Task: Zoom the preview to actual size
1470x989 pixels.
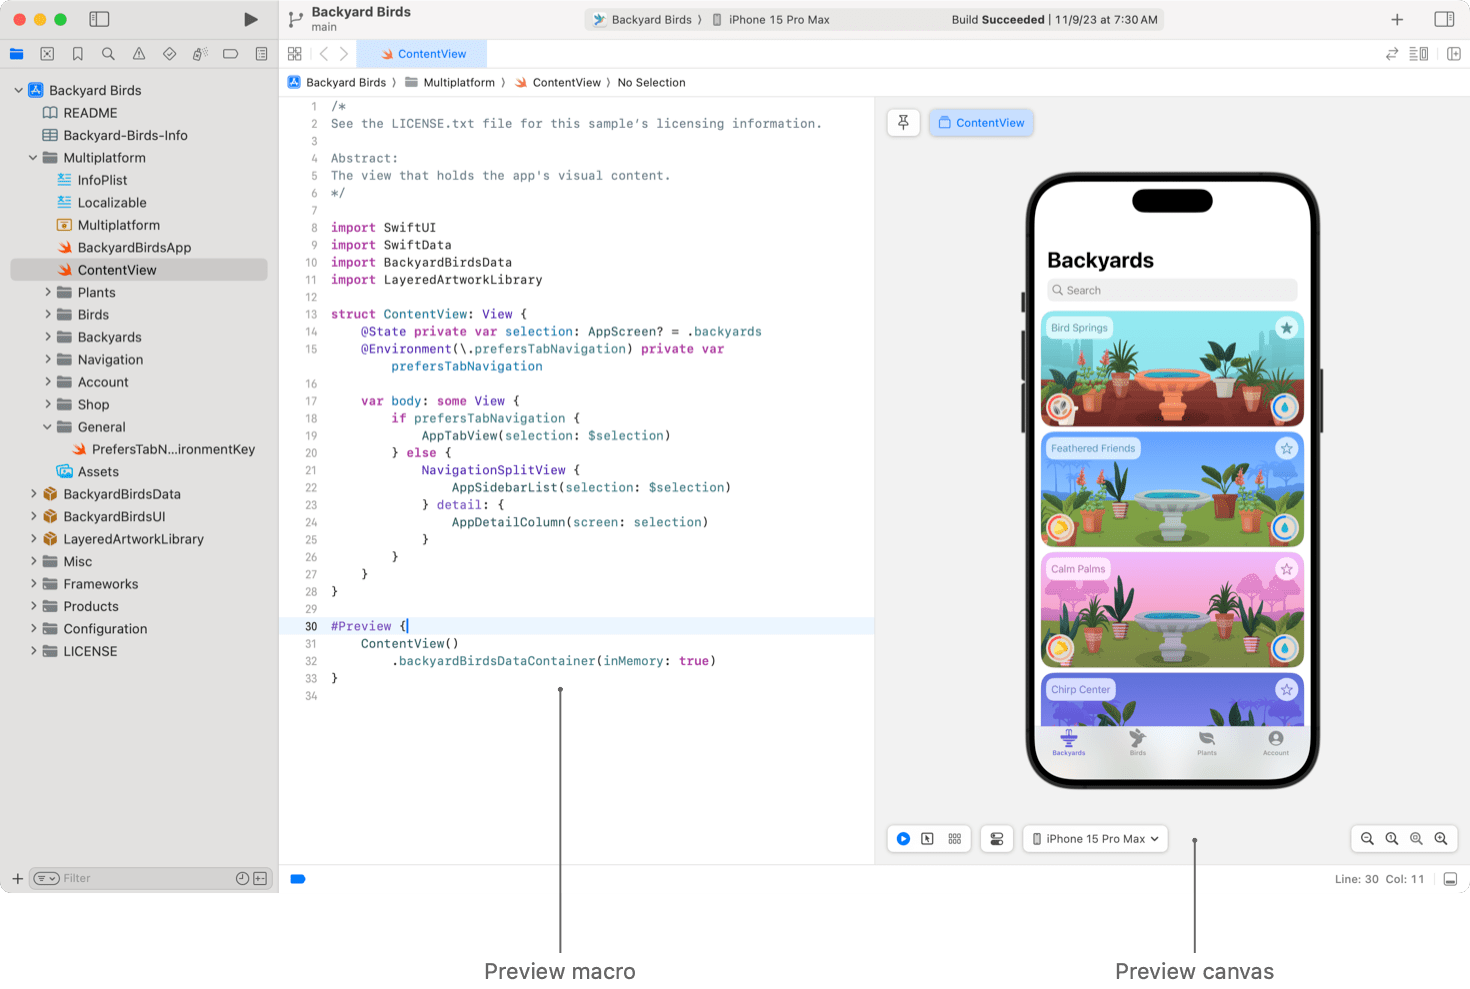Action: coord(1392,839)
